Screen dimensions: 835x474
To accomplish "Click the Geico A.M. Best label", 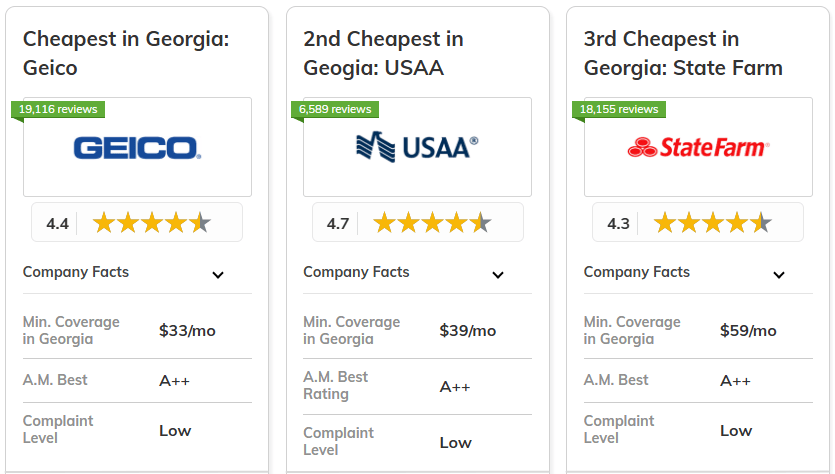I will tap(55, 380).
